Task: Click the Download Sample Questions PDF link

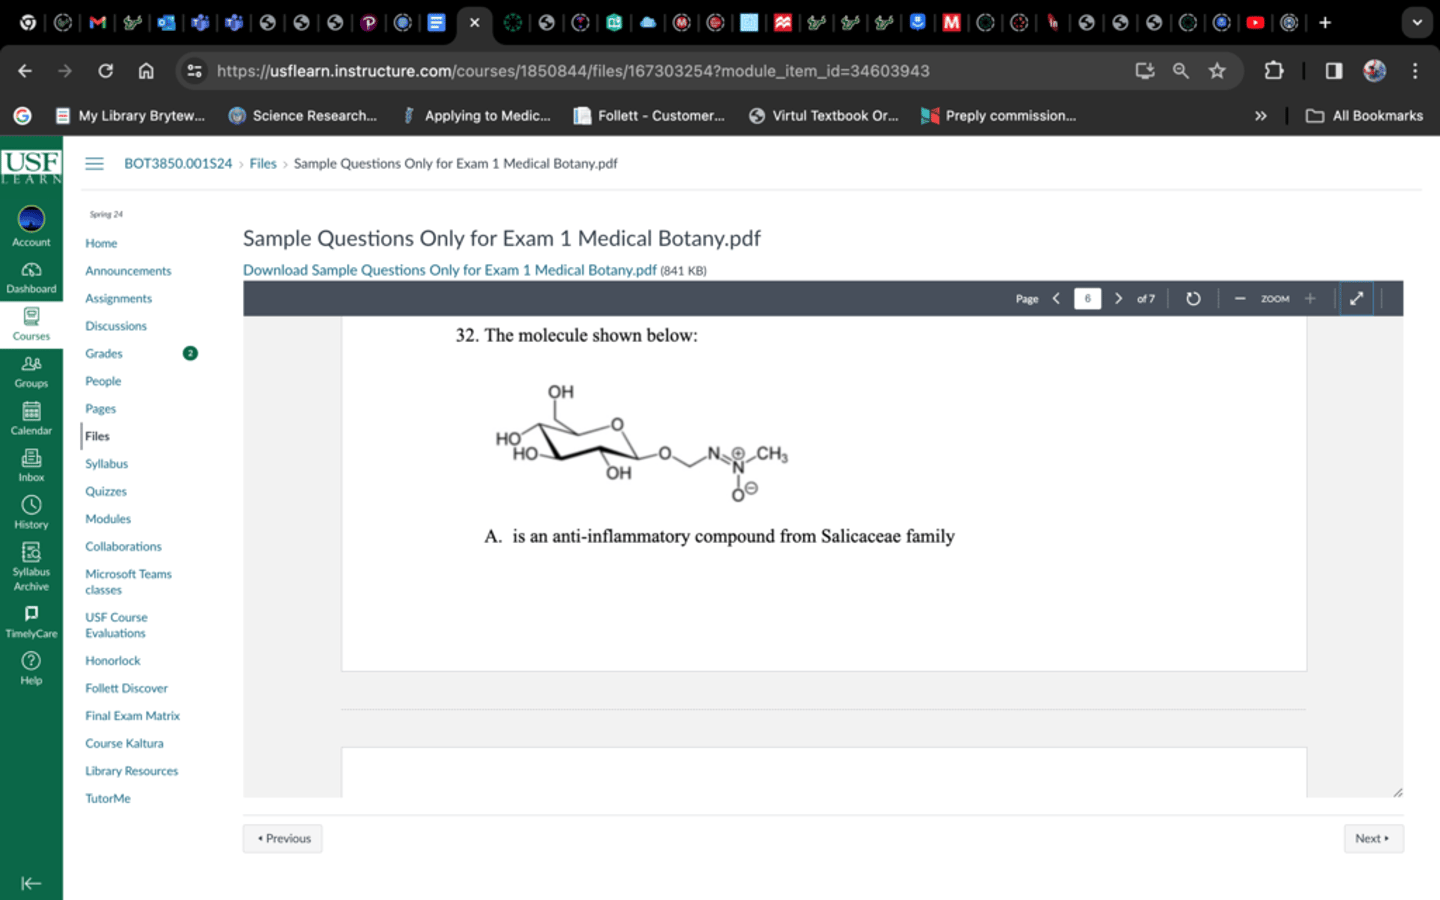Action: click(449, 270)
